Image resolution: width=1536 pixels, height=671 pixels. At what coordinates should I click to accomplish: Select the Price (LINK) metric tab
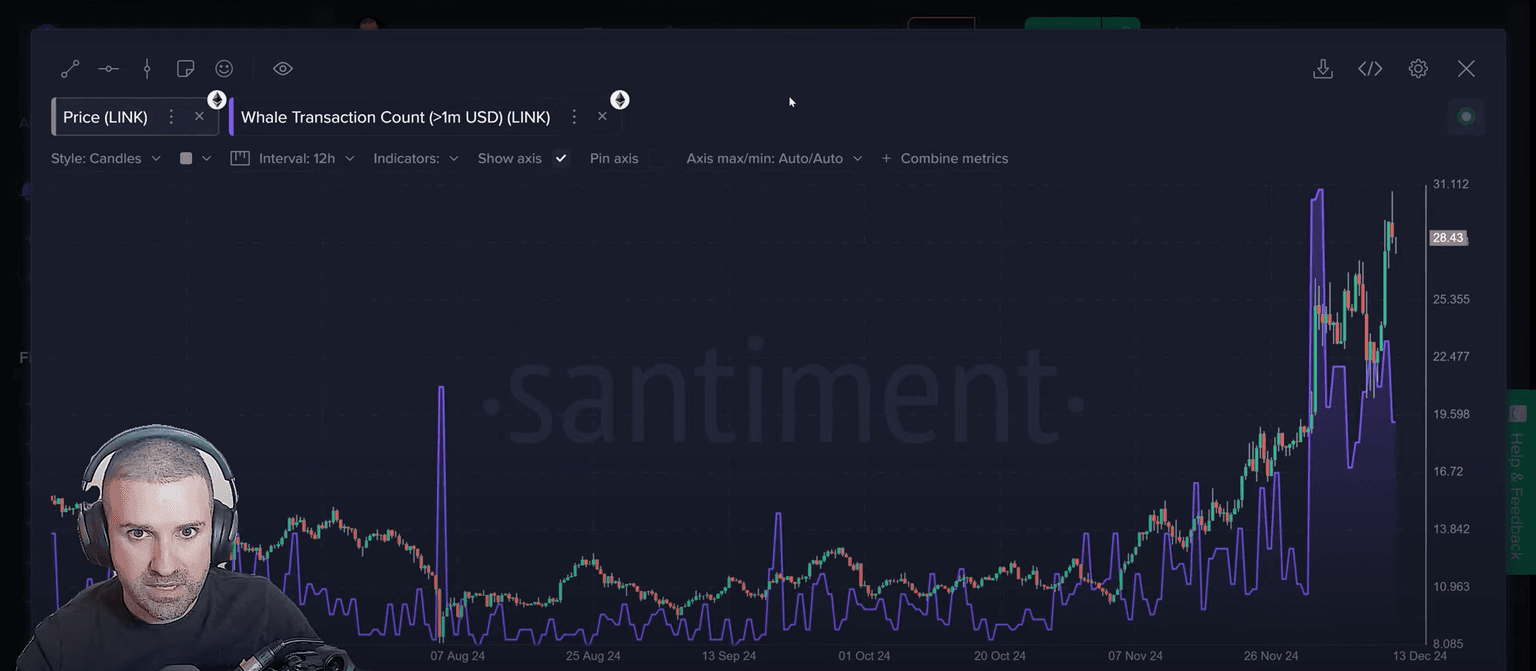pos(105,117)
